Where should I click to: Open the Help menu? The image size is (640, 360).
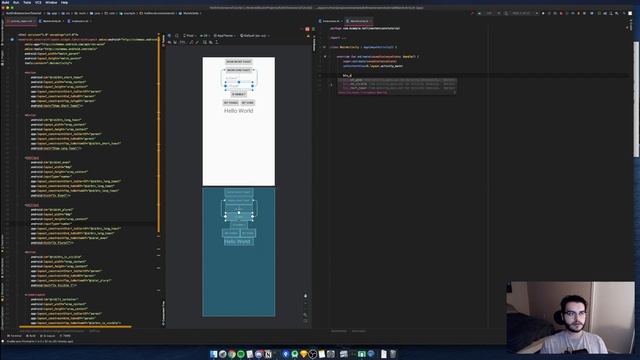tap(64, 2)
